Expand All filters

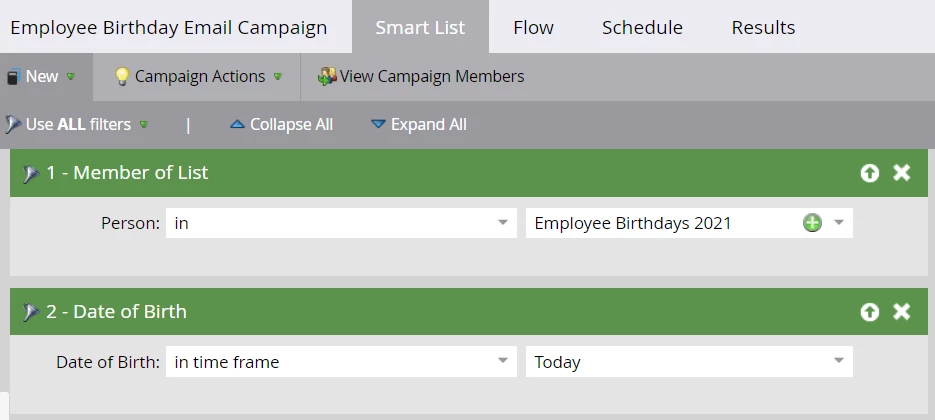(418, 125)
